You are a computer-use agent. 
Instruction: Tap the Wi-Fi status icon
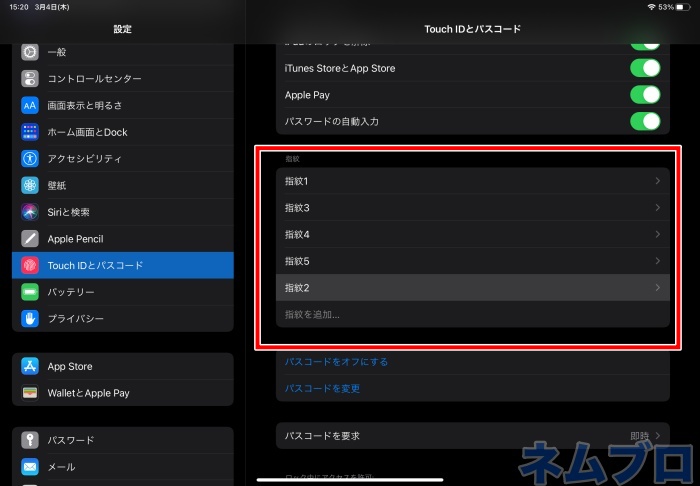click(651, 7)
